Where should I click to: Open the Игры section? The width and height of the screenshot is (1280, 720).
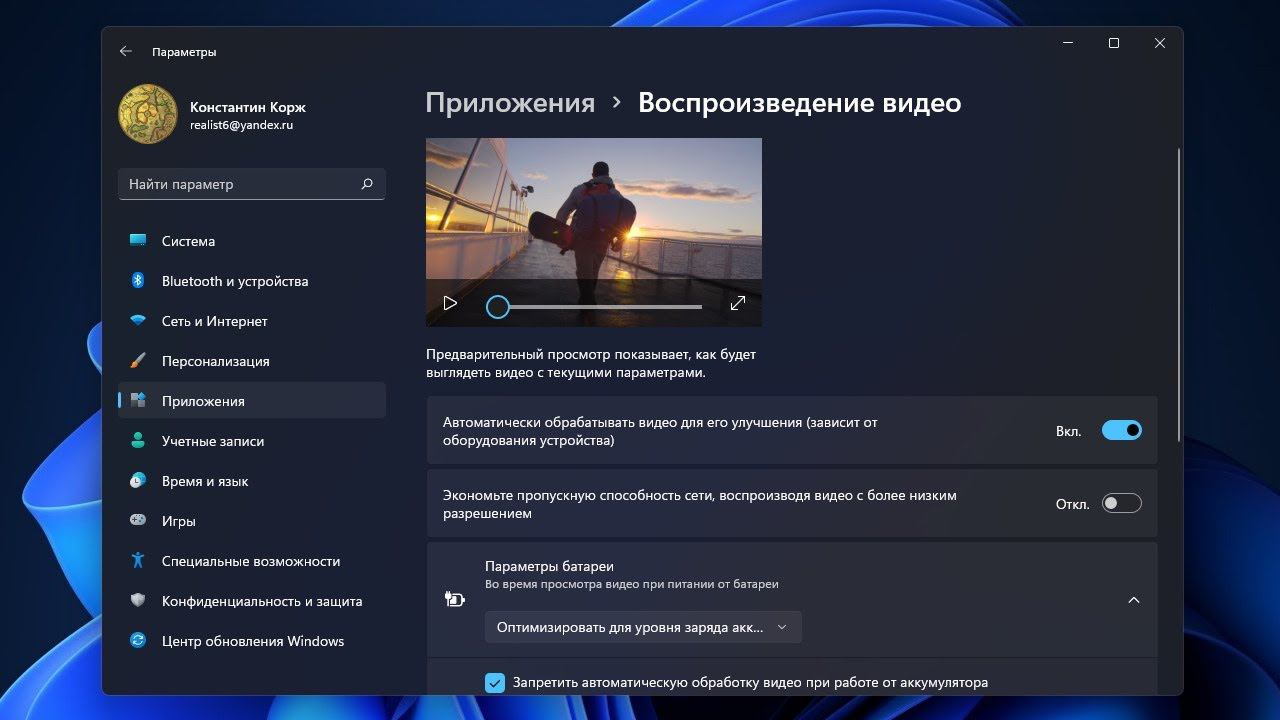tap(252, 521)
